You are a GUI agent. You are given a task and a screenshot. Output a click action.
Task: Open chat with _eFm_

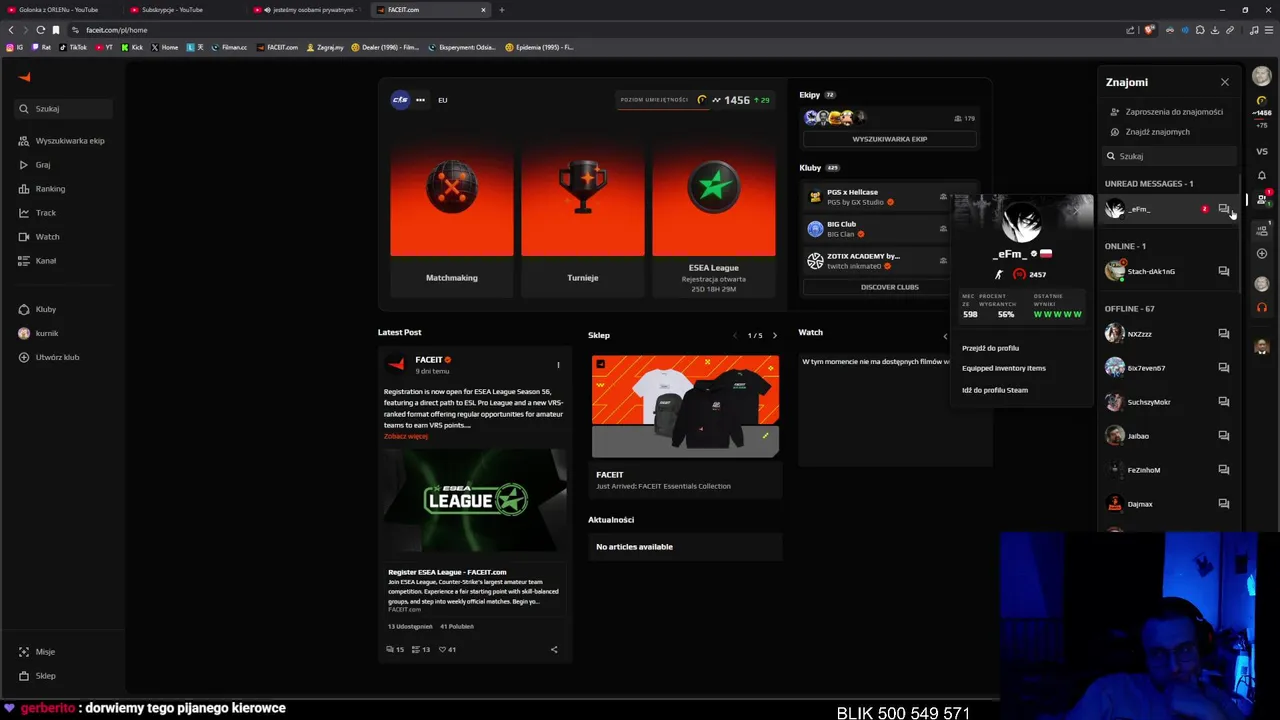tap(1223, 209)
